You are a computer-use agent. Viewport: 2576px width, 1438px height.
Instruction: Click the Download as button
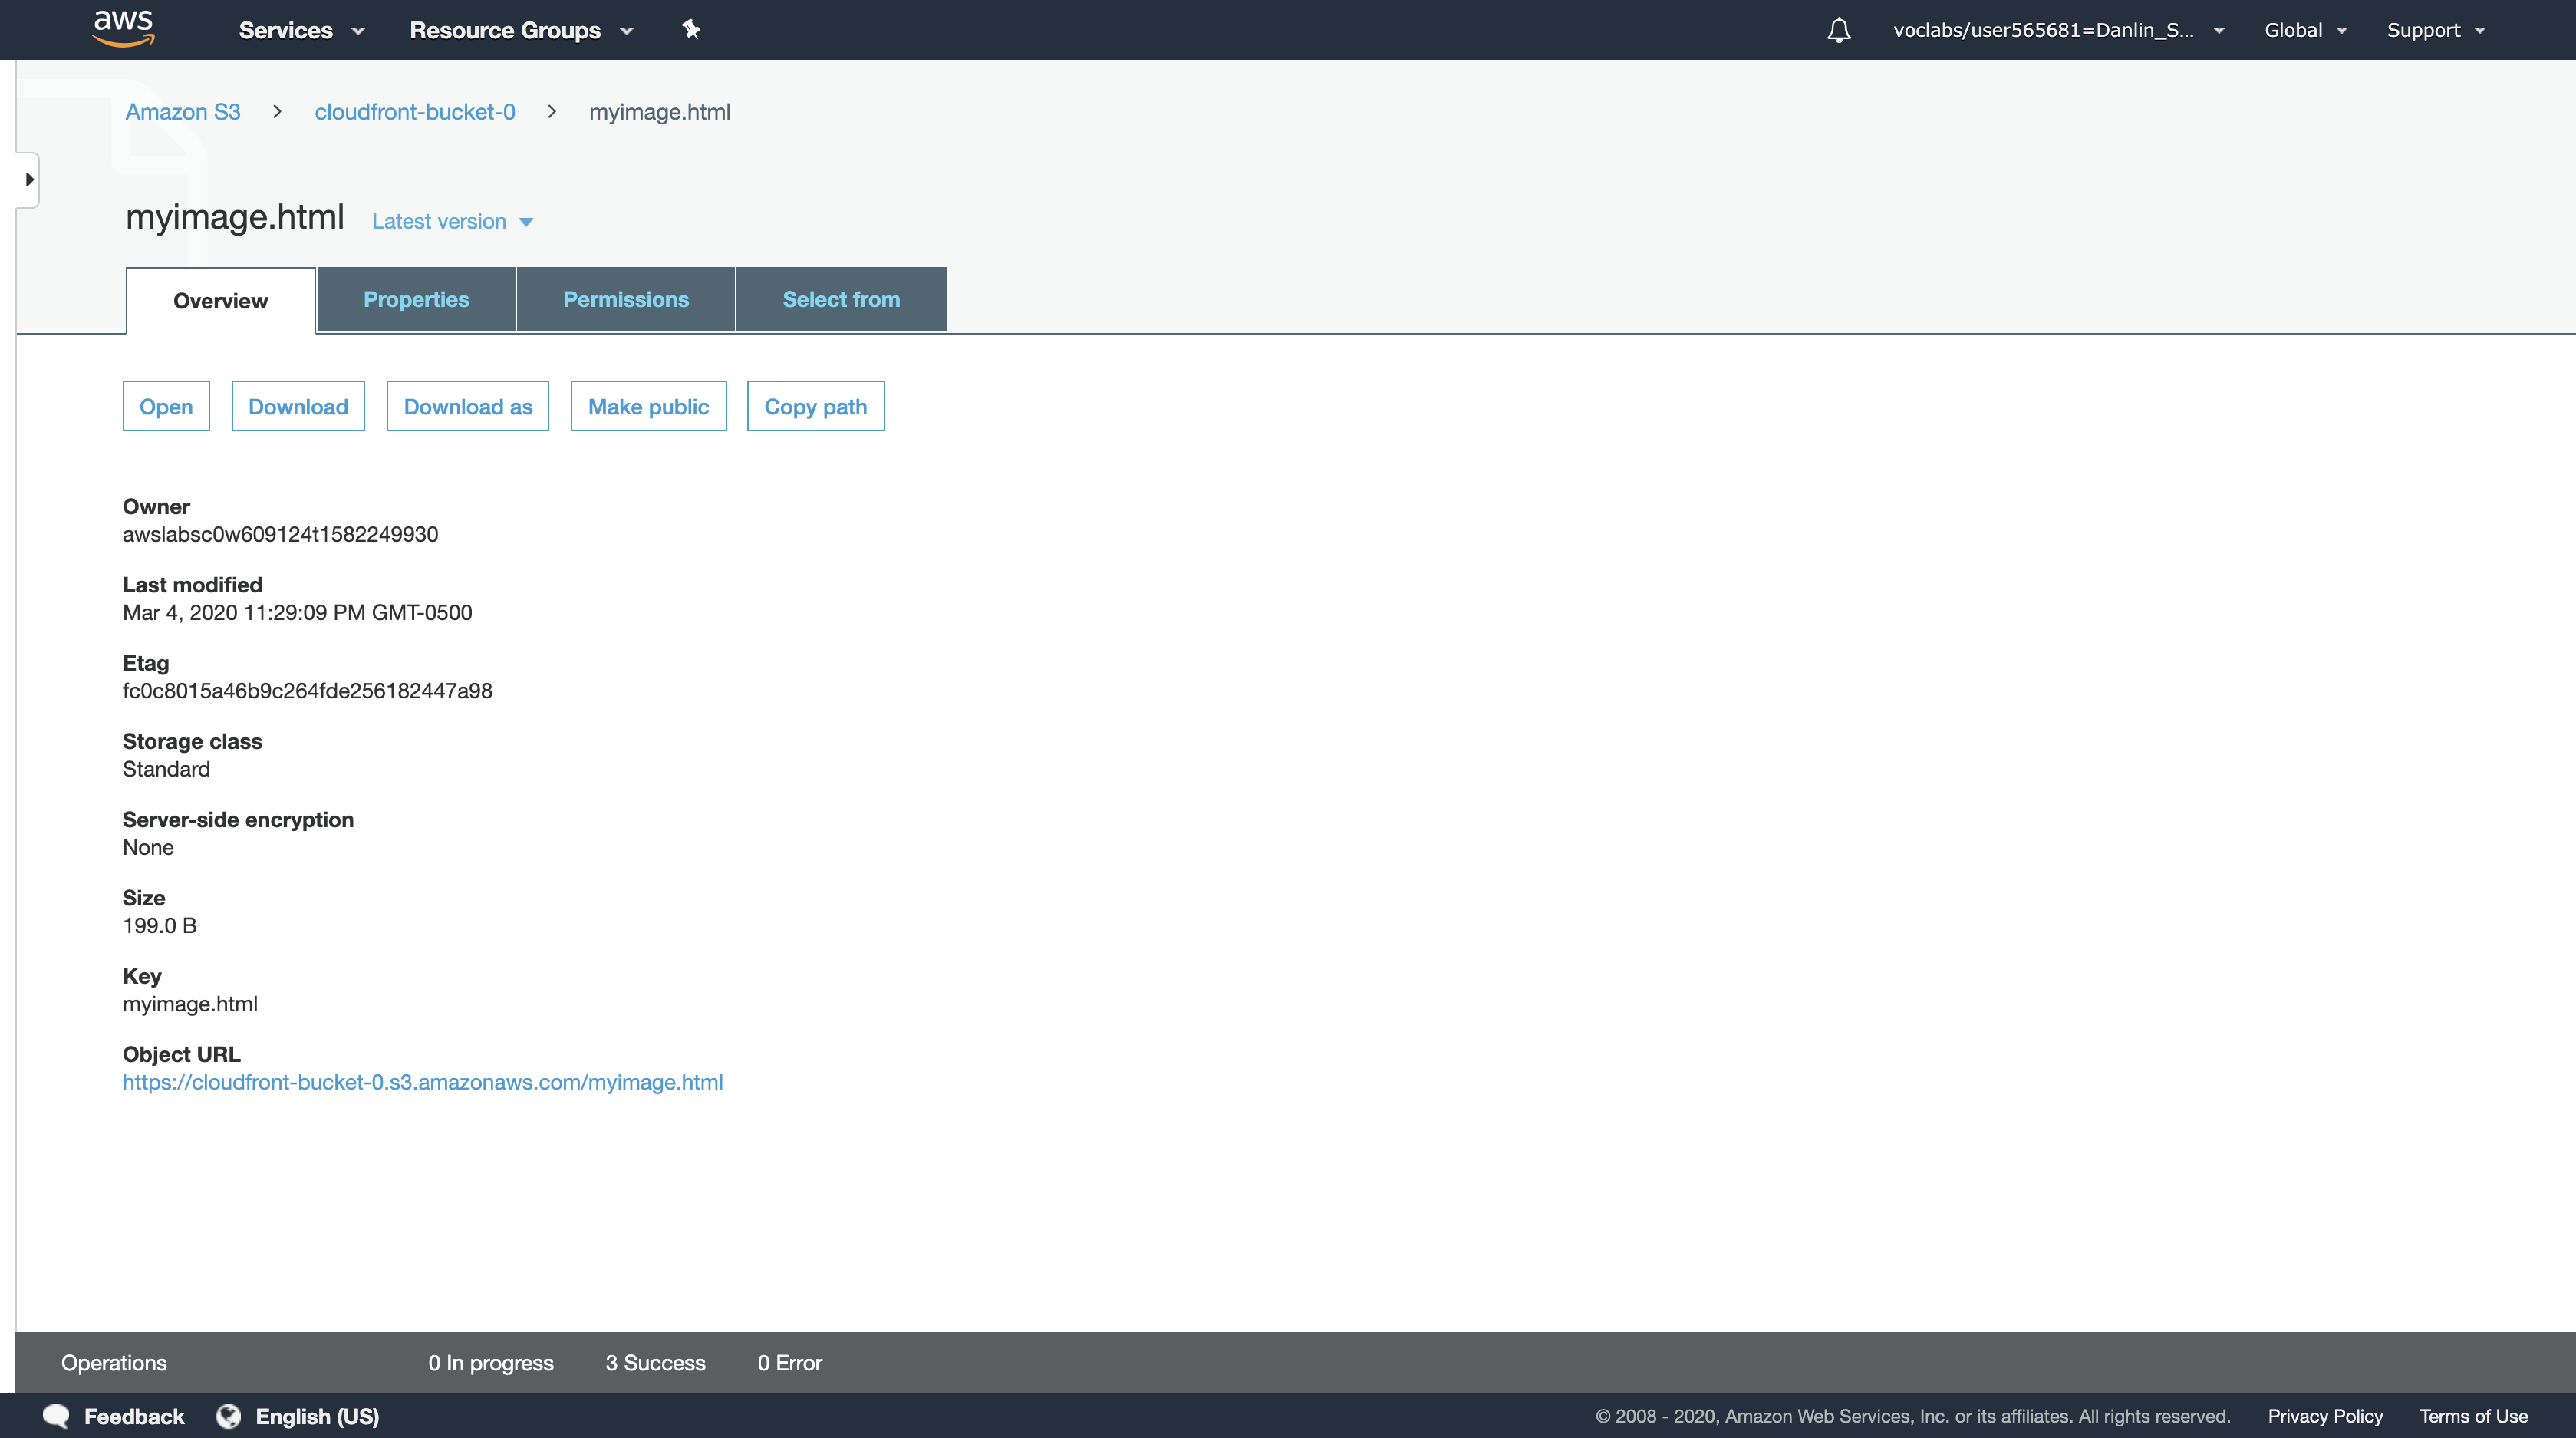click(467, 406)
